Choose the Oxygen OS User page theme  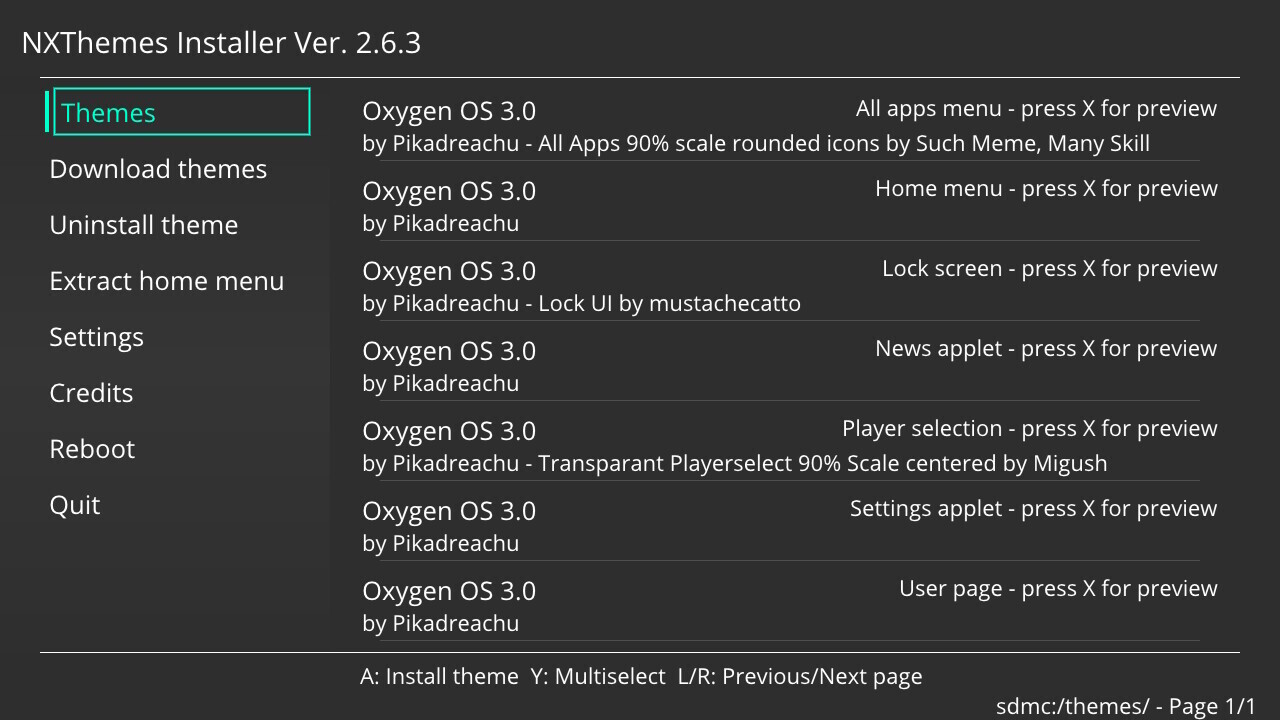pyautogui.click(x=789, y=605)
